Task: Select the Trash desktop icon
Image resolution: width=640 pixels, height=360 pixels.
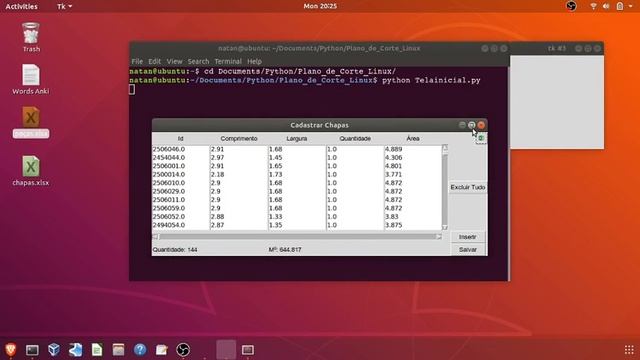Action: click(31, 38)
